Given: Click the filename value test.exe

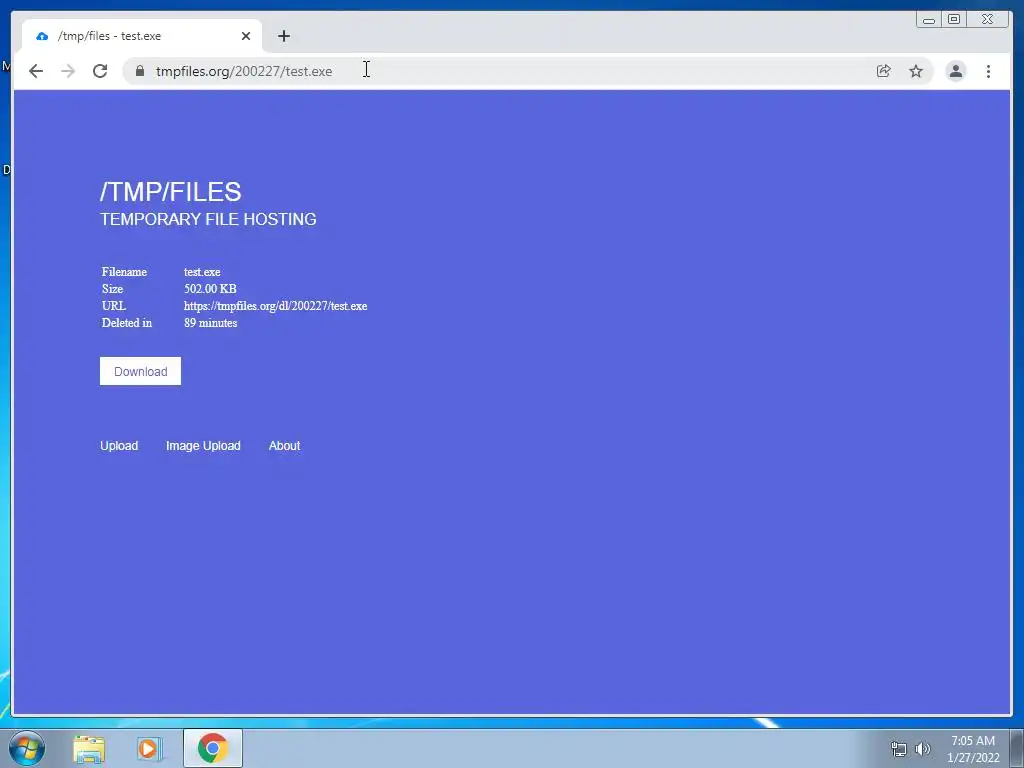Looking at the screenshot, I should pos(202,272).
